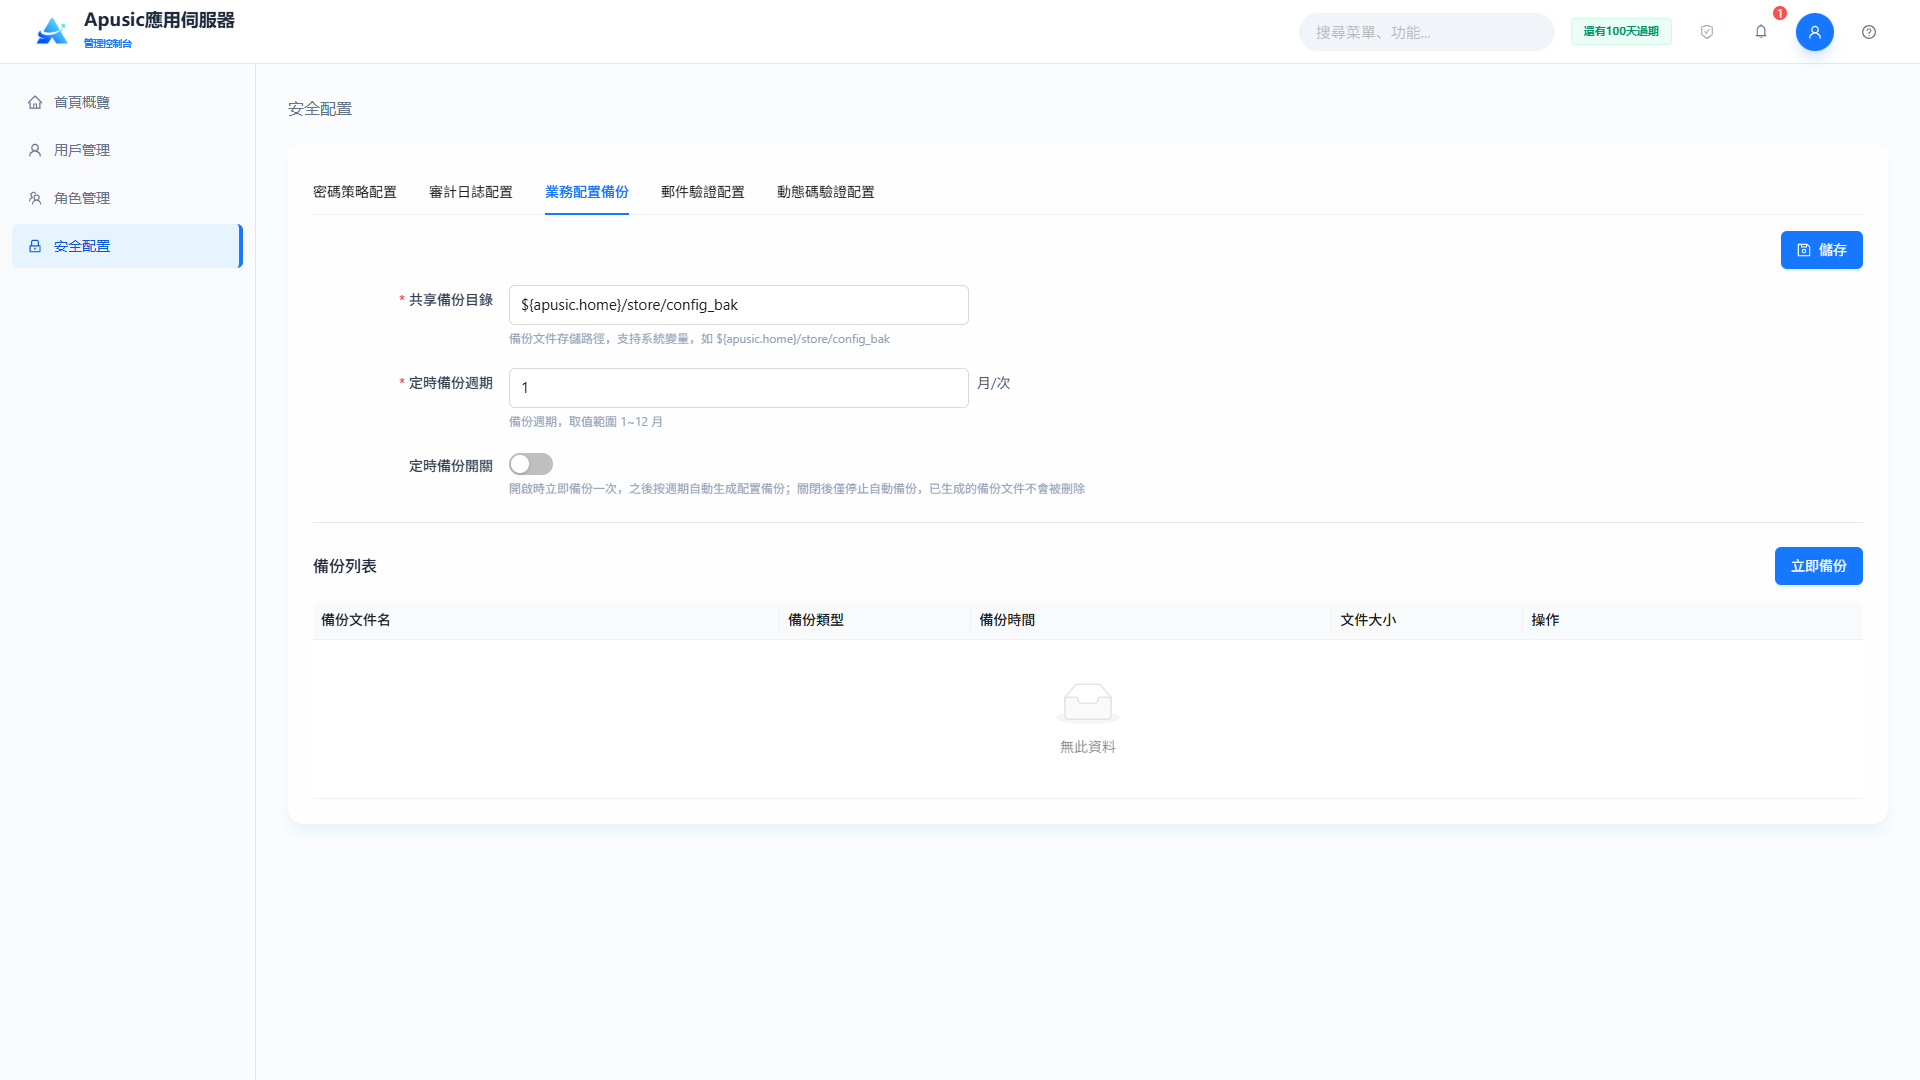Click the 月/次 unit label
Image resolution: width=1920 pixels, height=1080 pixels.
pyautogui.click(x=994, y=383)
